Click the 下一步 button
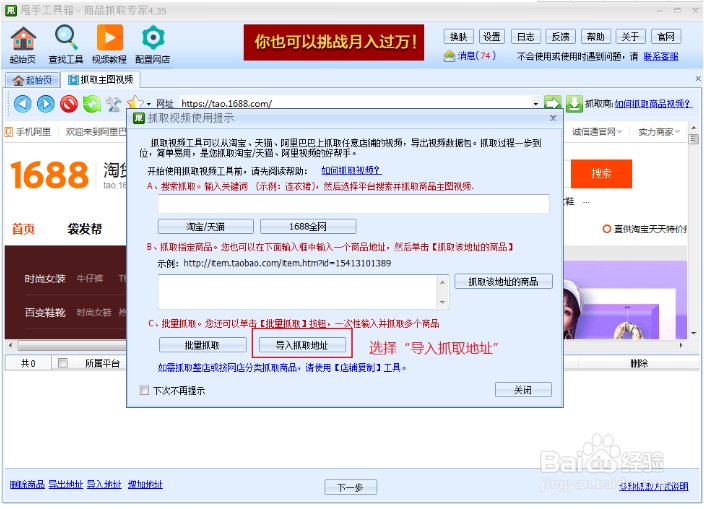Screen dimensions: 704x509 coord(351,487)
